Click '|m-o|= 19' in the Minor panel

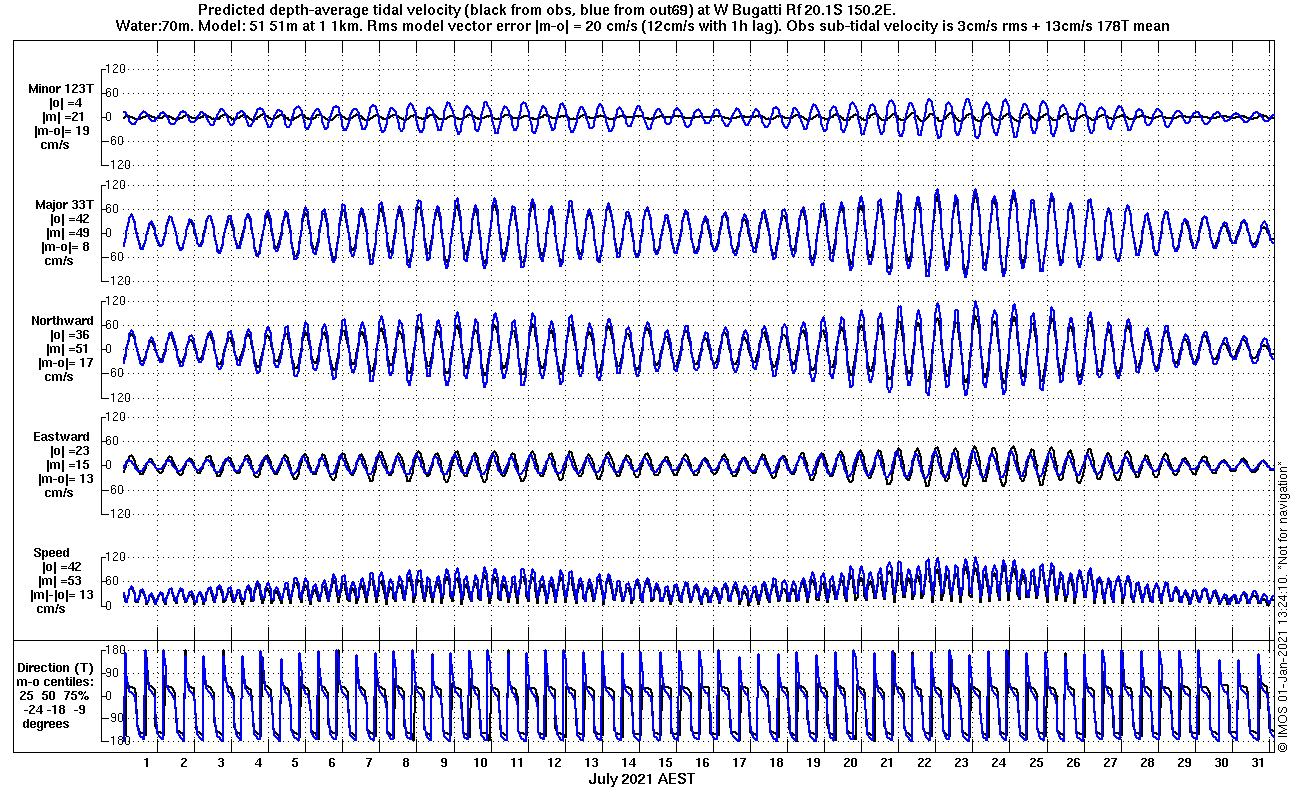pos(64,131)
